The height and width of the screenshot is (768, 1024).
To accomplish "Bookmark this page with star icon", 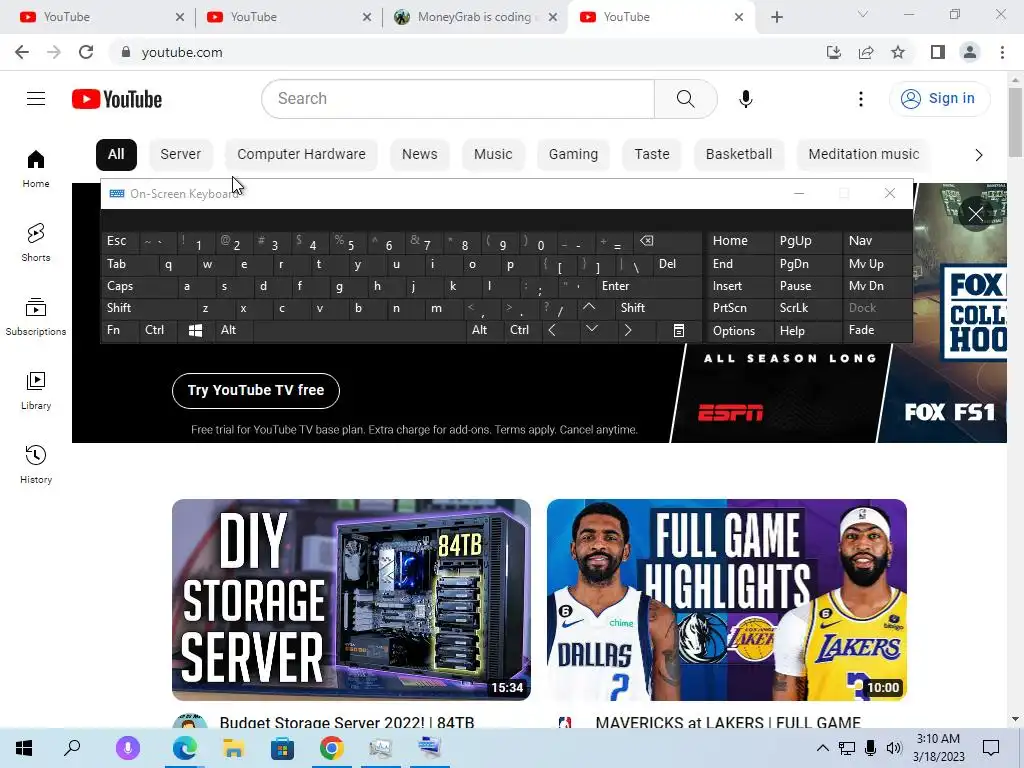I will [898, 52].
